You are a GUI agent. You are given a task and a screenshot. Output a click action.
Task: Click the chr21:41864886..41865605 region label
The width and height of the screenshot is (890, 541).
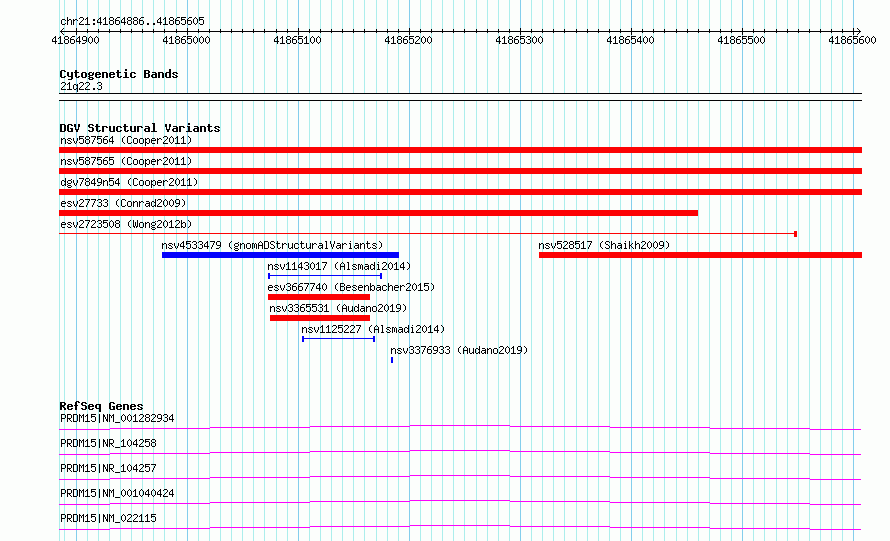[132, 21]
